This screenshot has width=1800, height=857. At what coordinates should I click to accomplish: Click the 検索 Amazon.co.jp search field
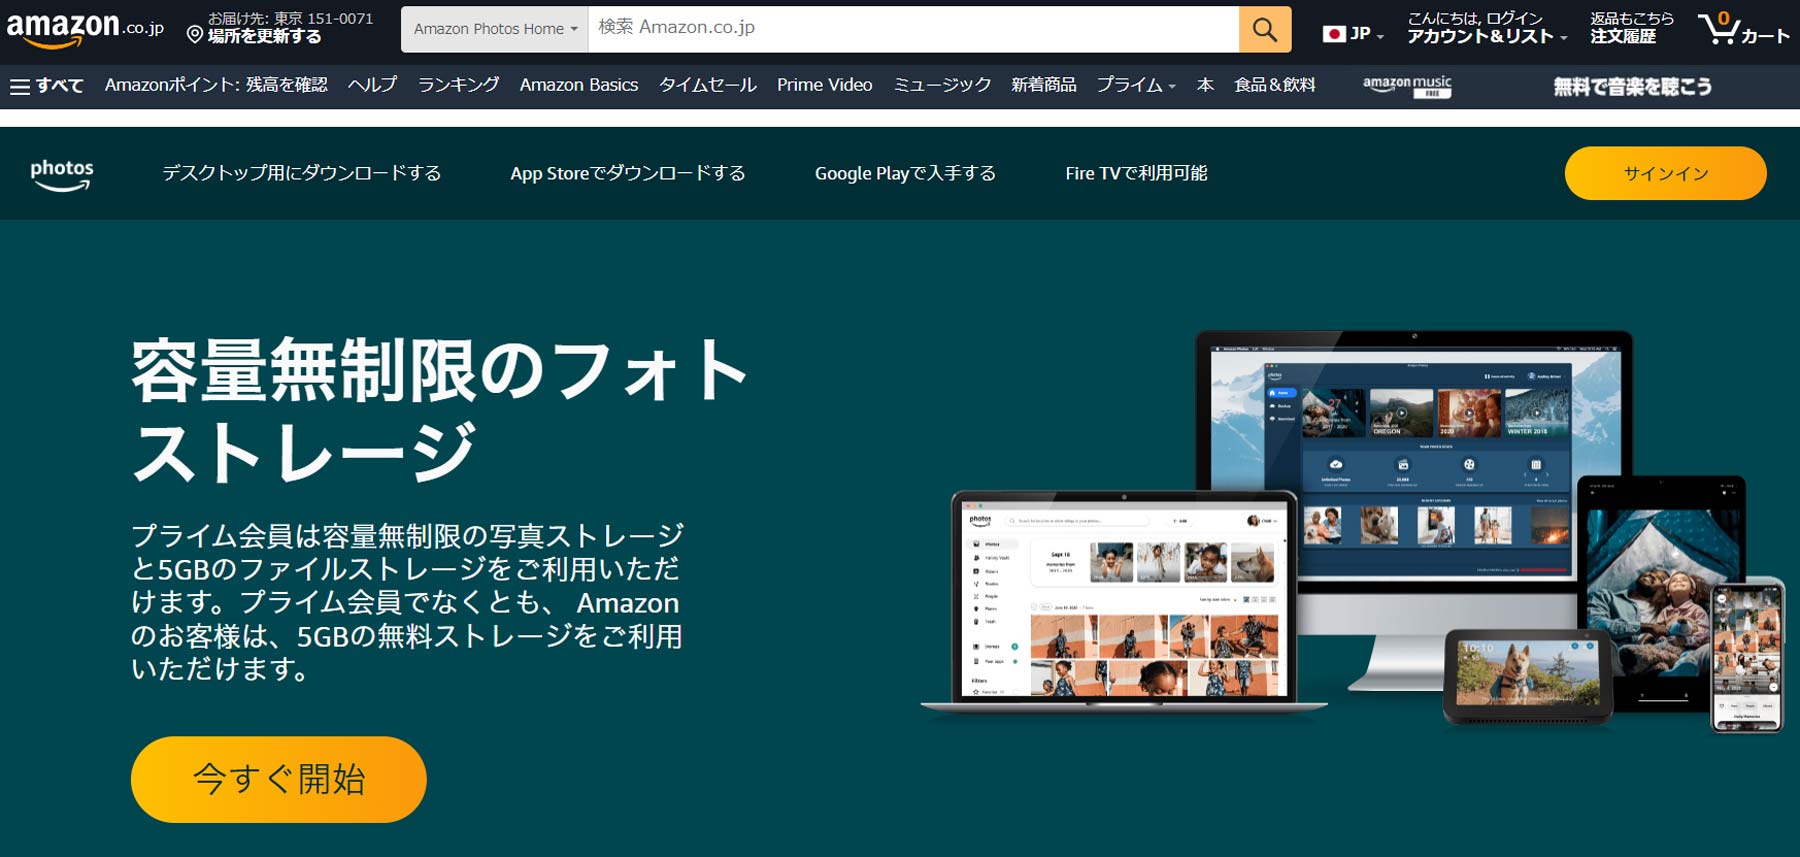(x=913, y=29)
